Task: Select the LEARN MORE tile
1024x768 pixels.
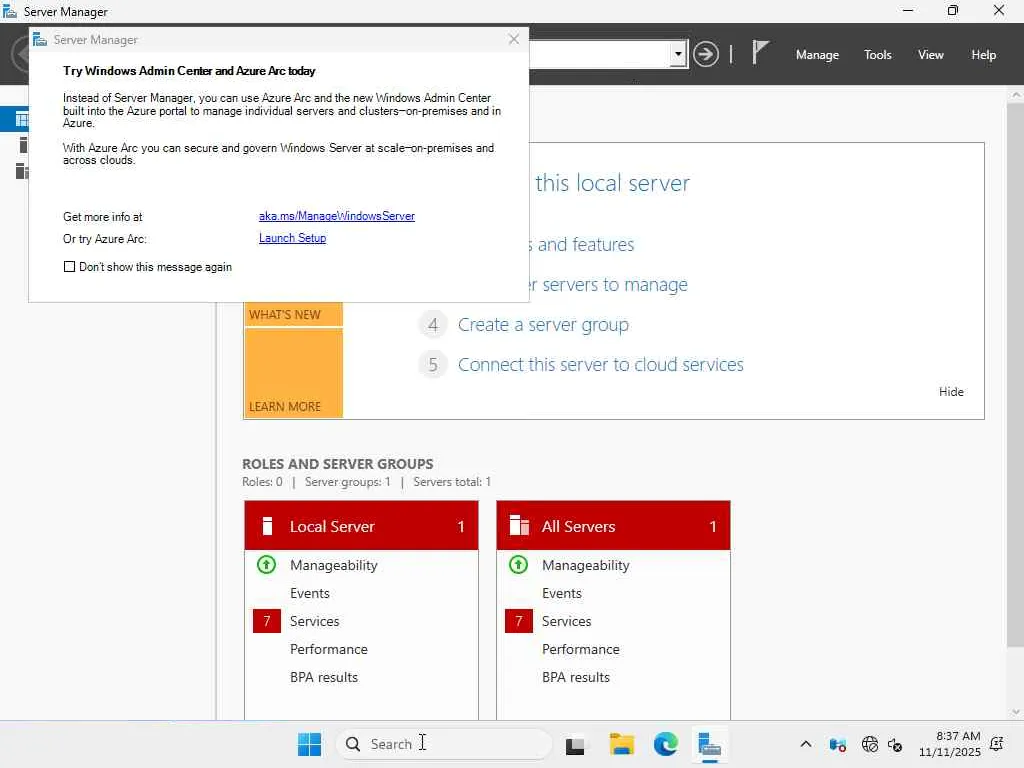Action: pyautogui.click(x=293, y=373)
